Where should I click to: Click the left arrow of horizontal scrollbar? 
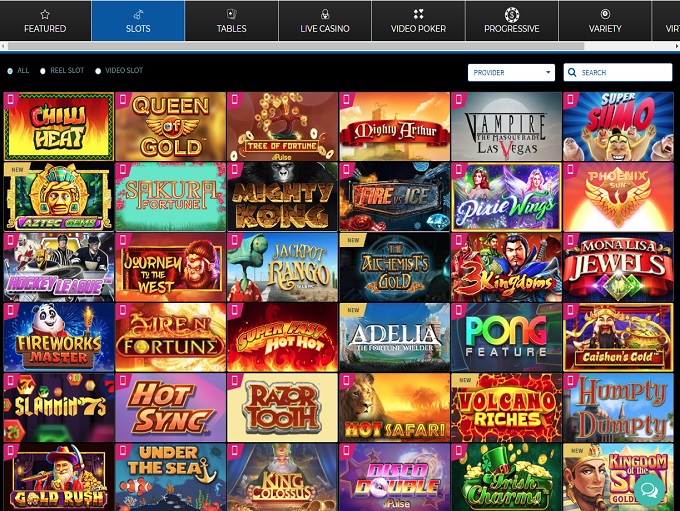tap(4, 46)
